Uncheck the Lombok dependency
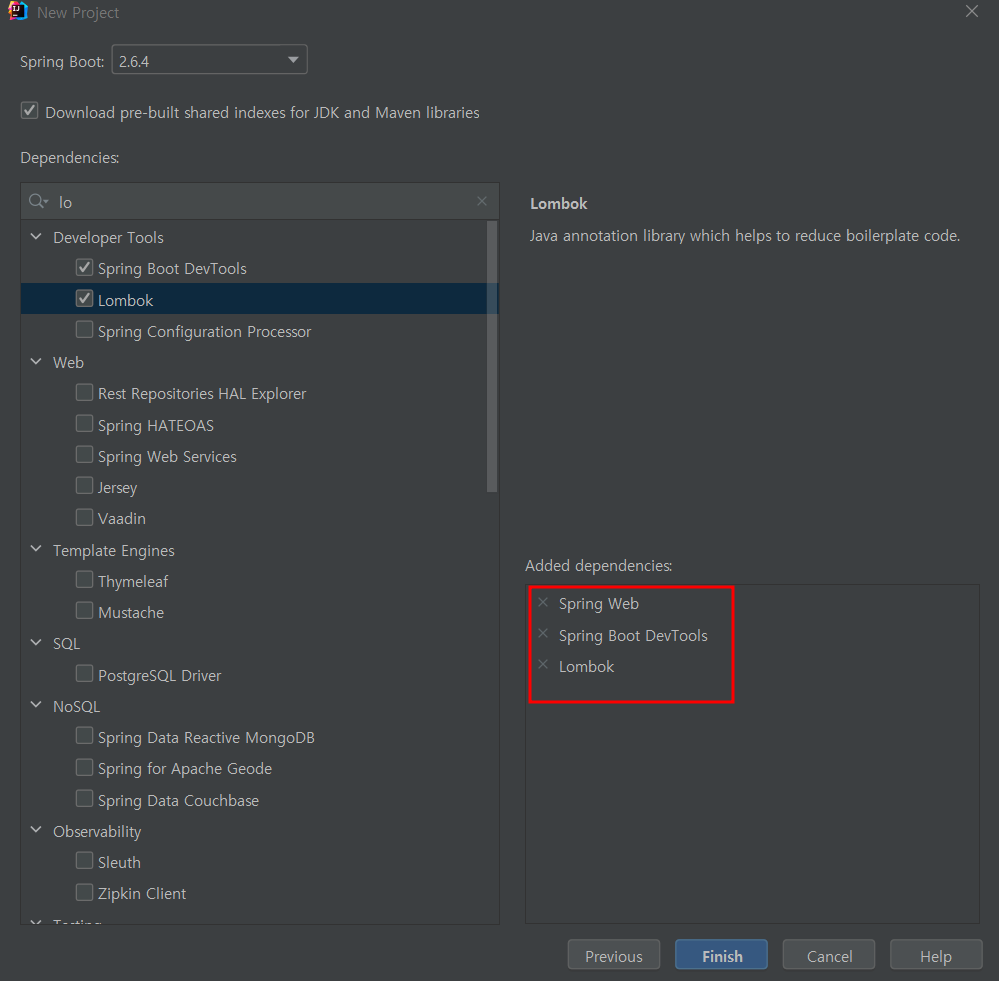Viewport: 999px width, 981px height. 84,298
